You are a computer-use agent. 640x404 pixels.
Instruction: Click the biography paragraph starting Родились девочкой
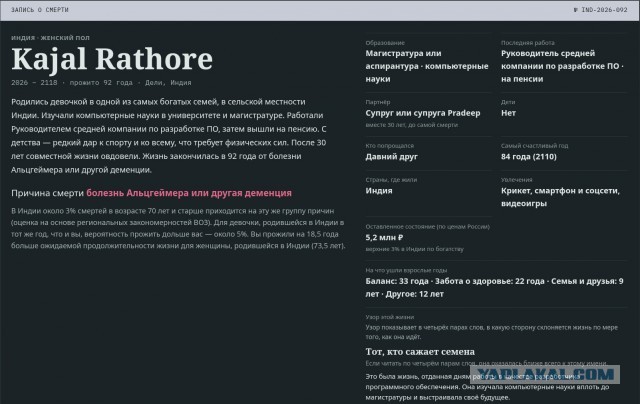[x=169, y=135]
